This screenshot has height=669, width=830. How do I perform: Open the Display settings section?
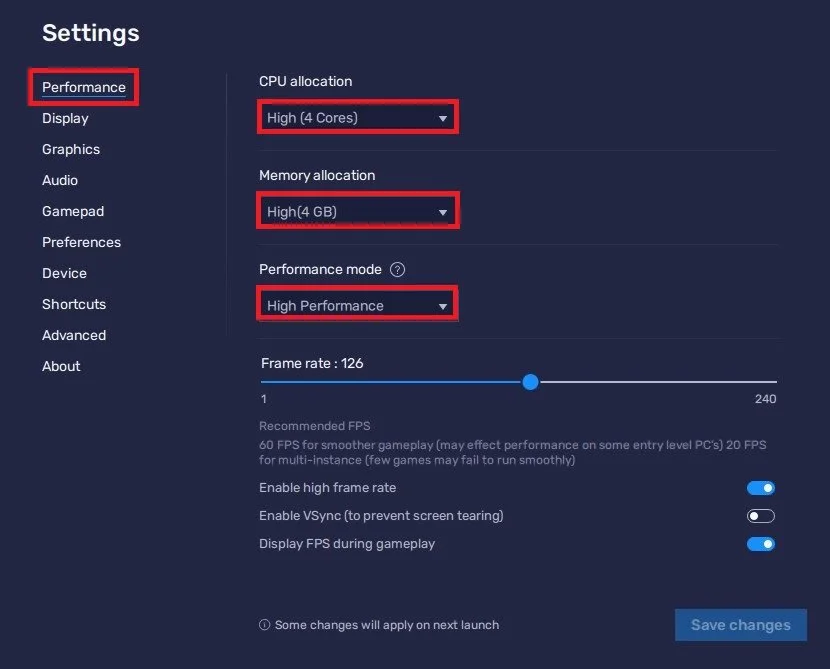click(x=65, y=118)
